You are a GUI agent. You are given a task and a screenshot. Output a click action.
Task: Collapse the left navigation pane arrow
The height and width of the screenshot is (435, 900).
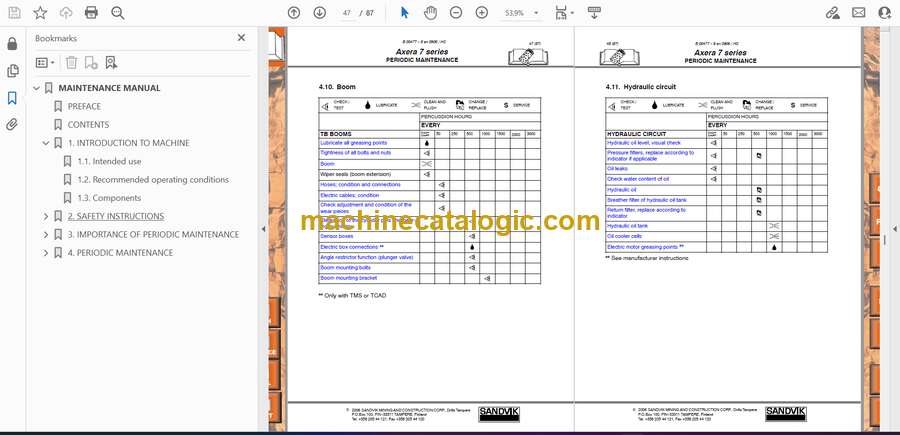coord(263,229)
